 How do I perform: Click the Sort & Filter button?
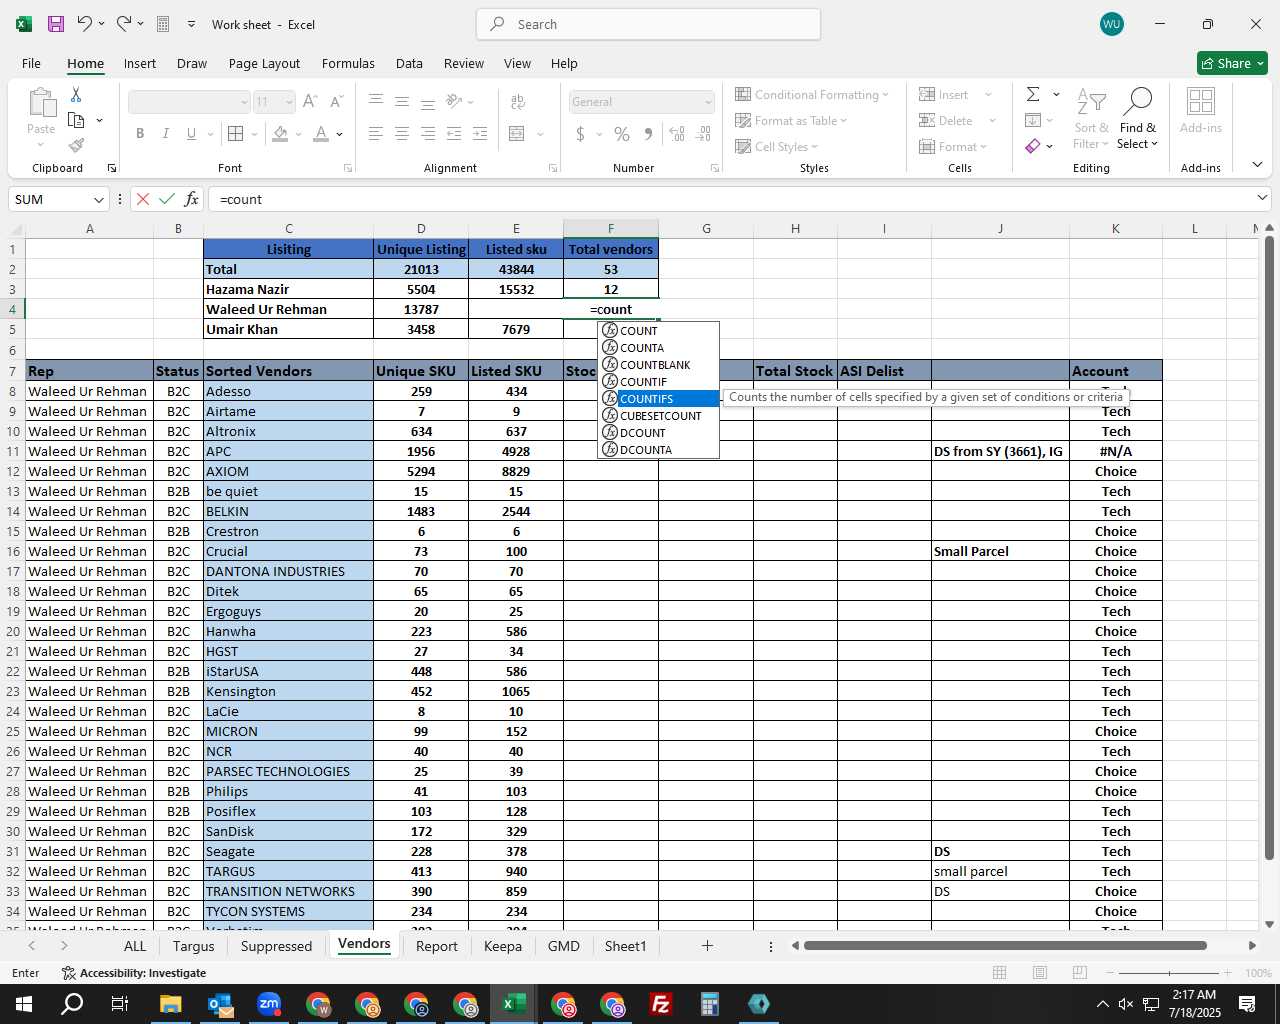1091,118
